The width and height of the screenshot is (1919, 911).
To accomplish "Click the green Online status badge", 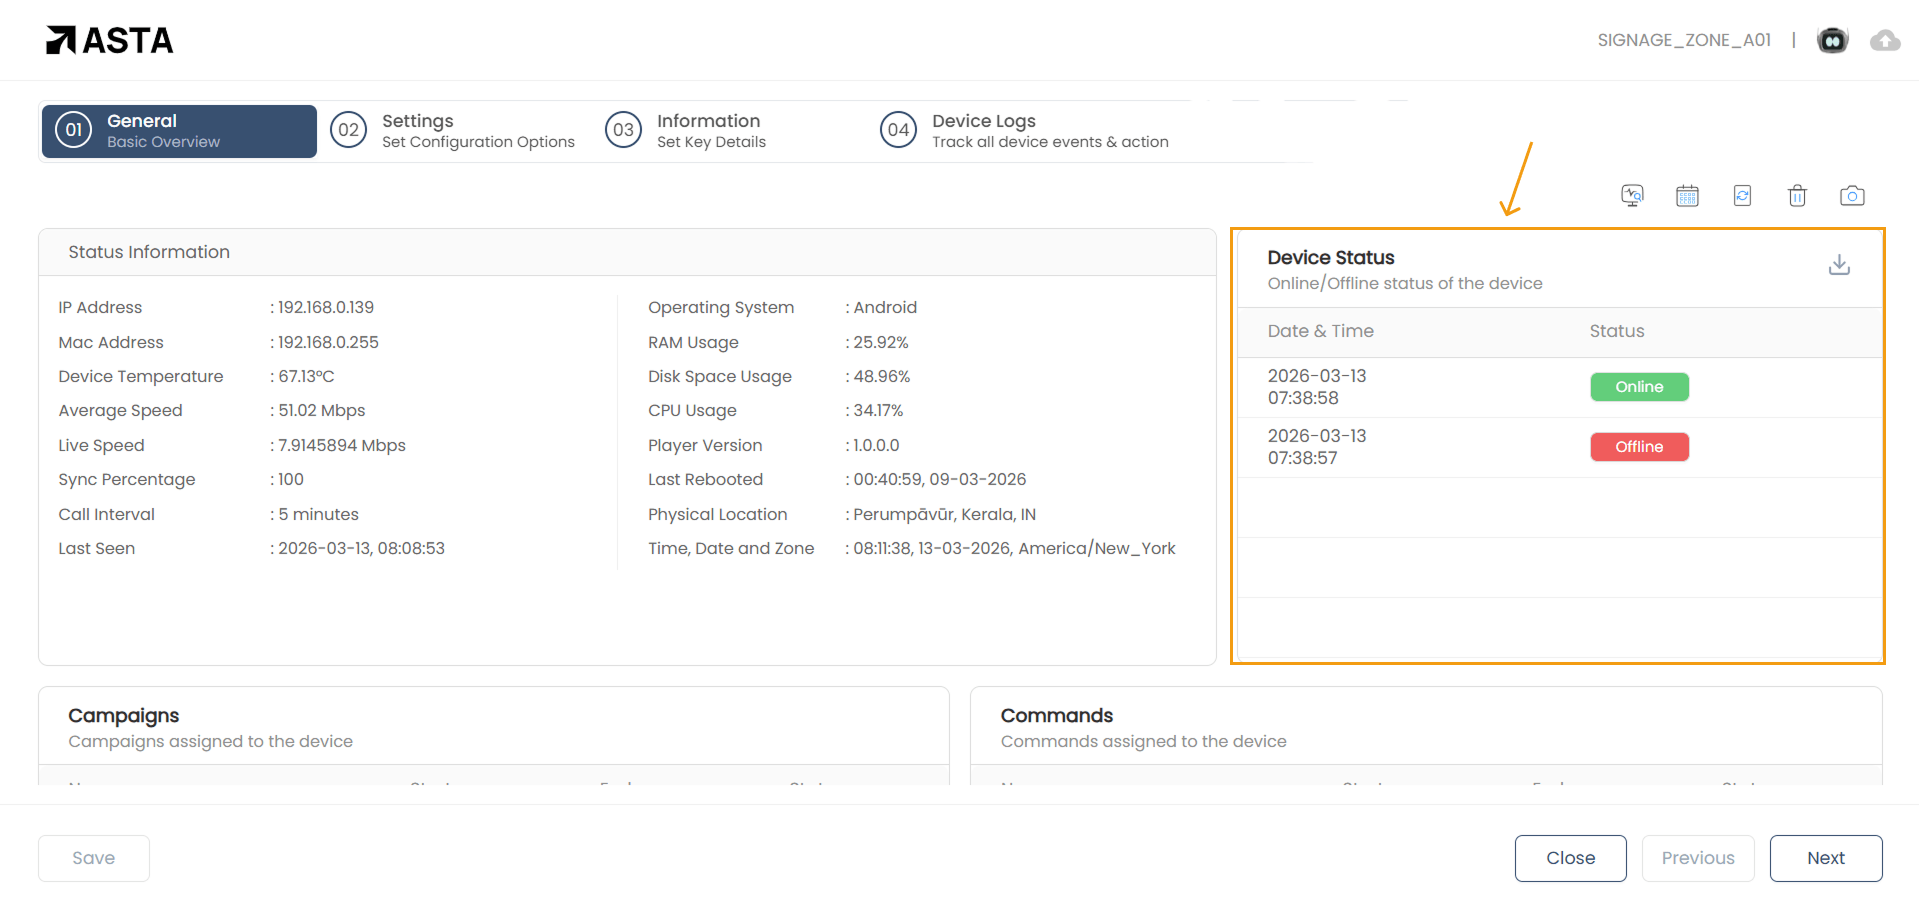I will tap(1639, 387).
